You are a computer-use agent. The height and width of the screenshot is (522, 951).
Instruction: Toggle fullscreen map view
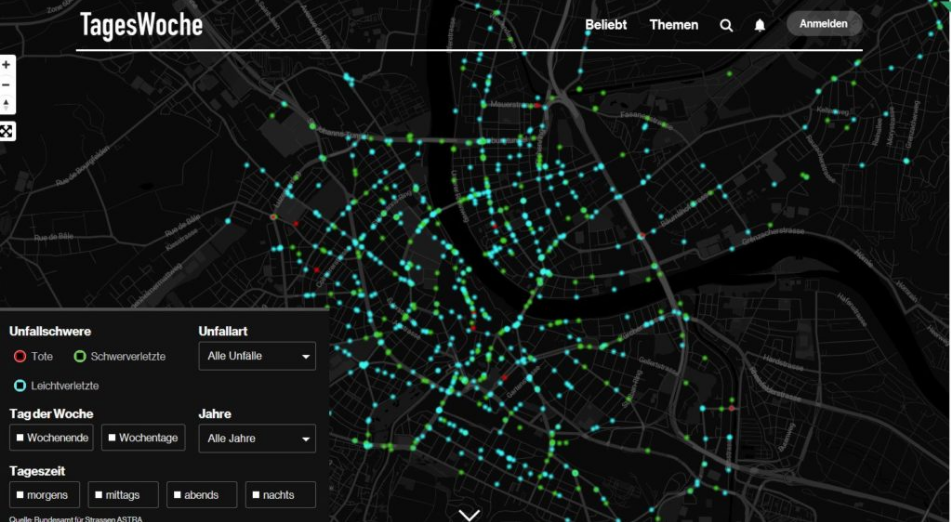point(7,131)
